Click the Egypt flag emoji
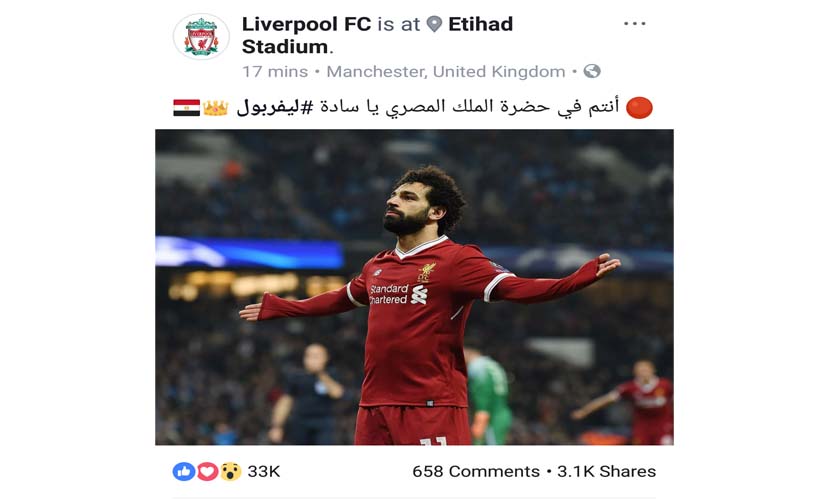 tap(186, 107)
